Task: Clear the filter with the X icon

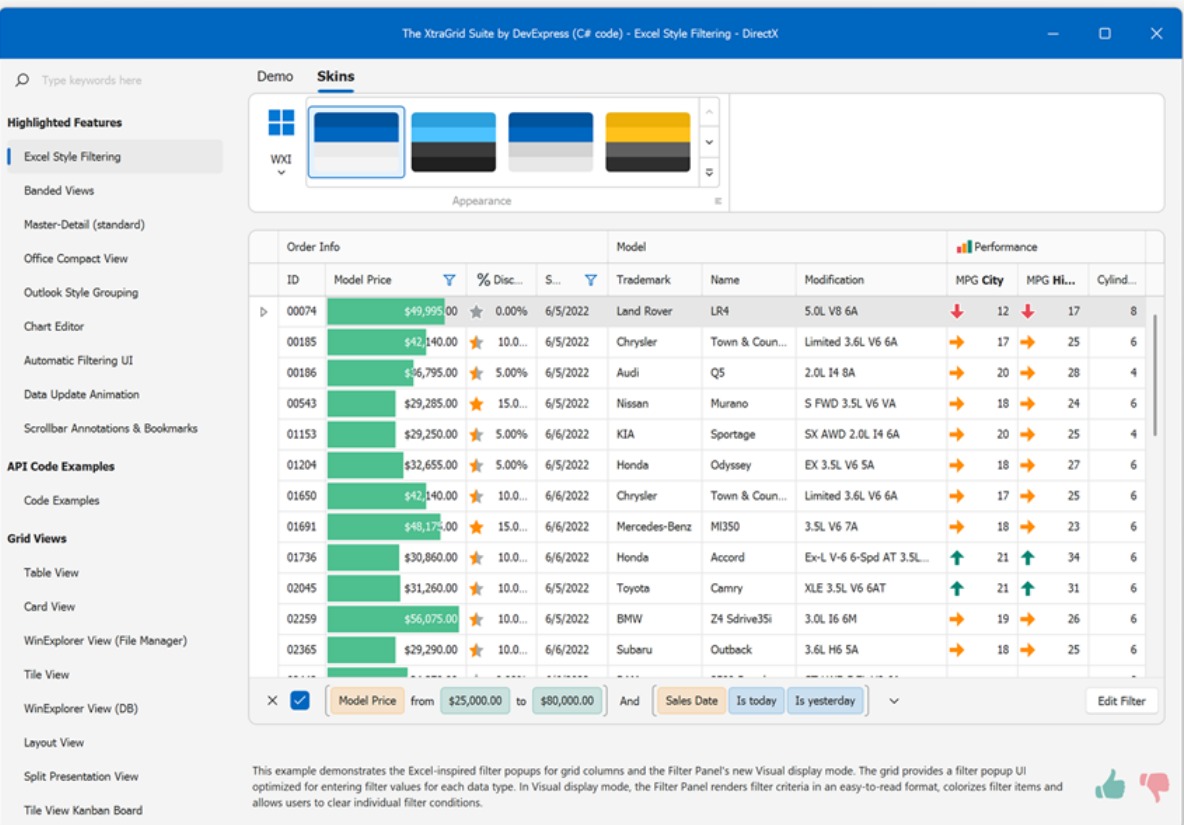Action: tap(273, 700)
